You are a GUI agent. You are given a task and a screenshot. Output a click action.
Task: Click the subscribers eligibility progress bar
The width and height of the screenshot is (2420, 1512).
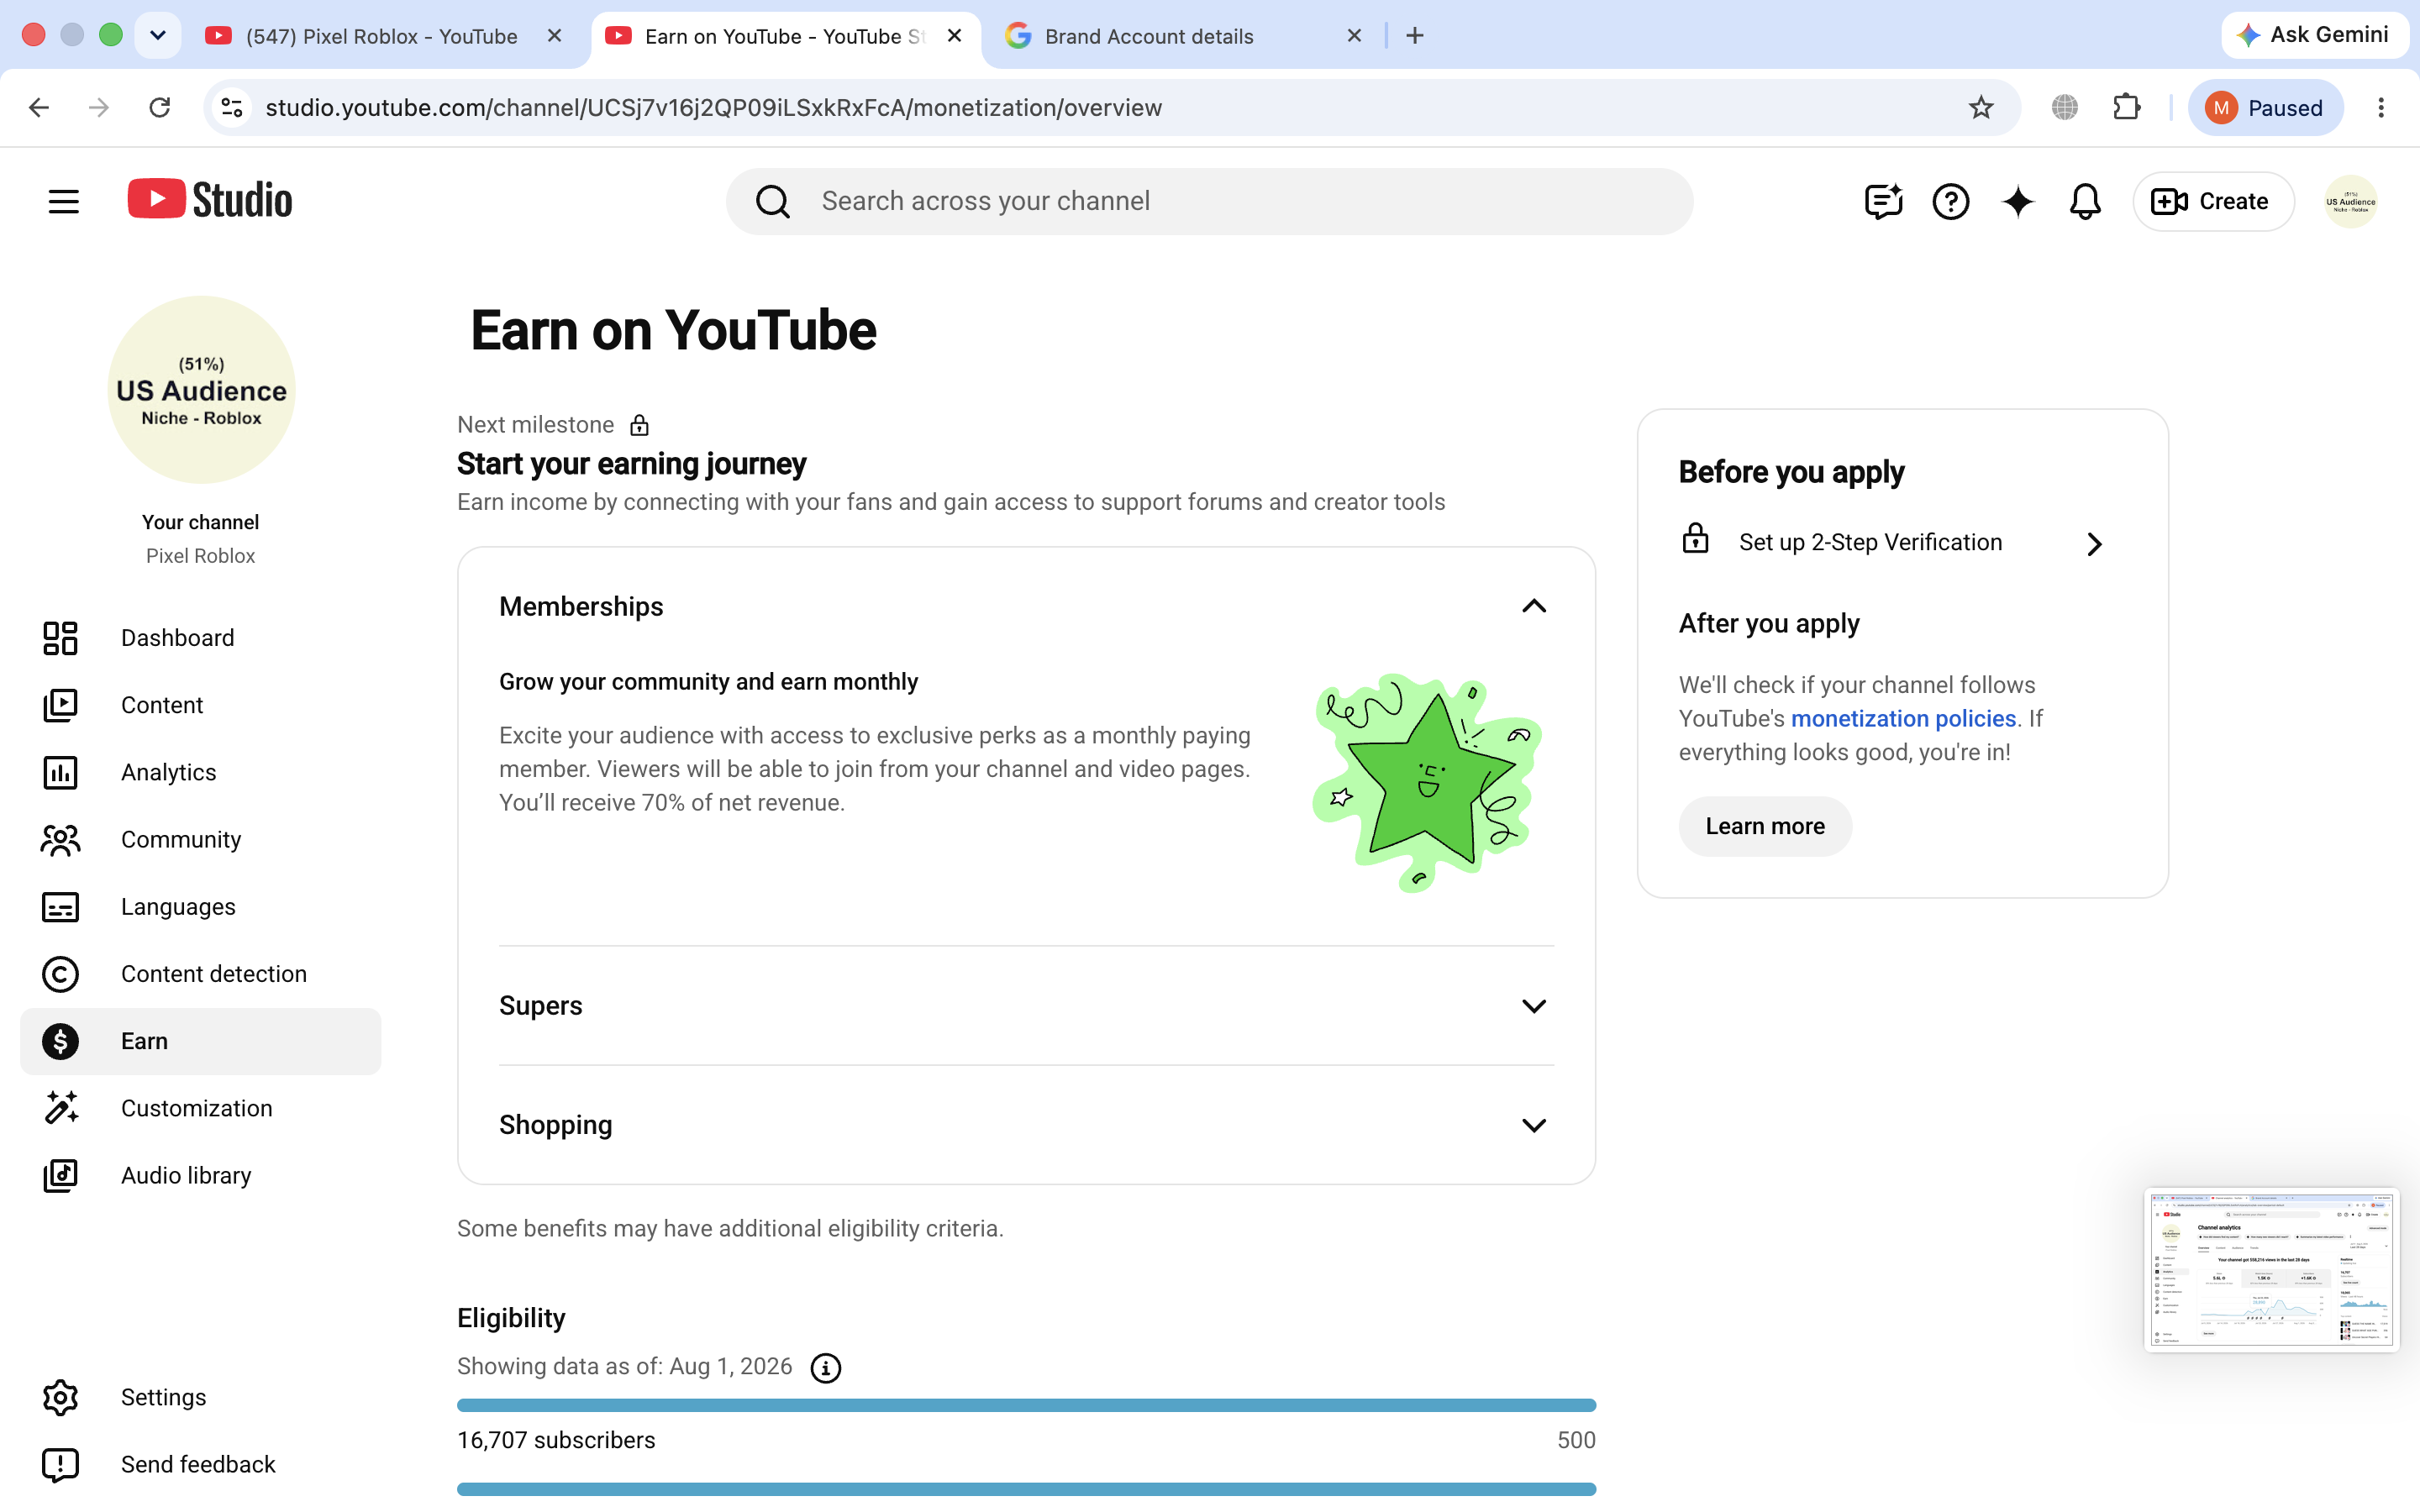1026,1405
